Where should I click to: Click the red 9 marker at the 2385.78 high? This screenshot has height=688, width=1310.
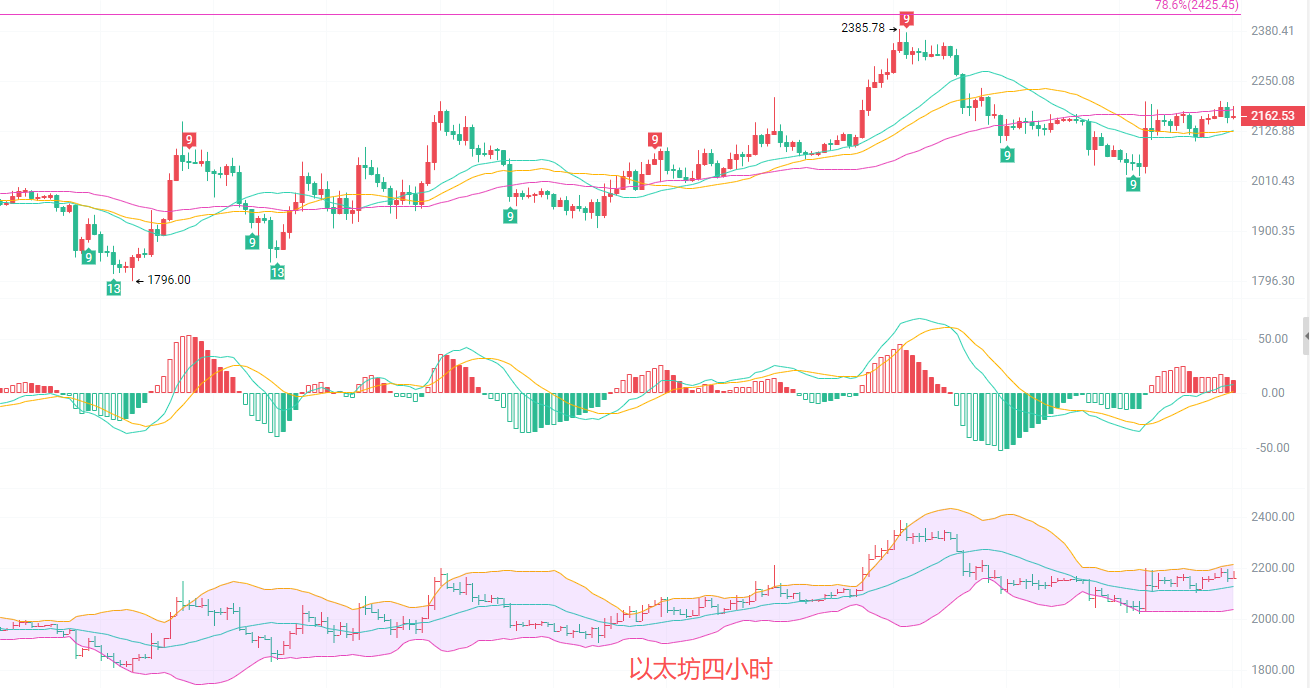(x=906, y=18)
